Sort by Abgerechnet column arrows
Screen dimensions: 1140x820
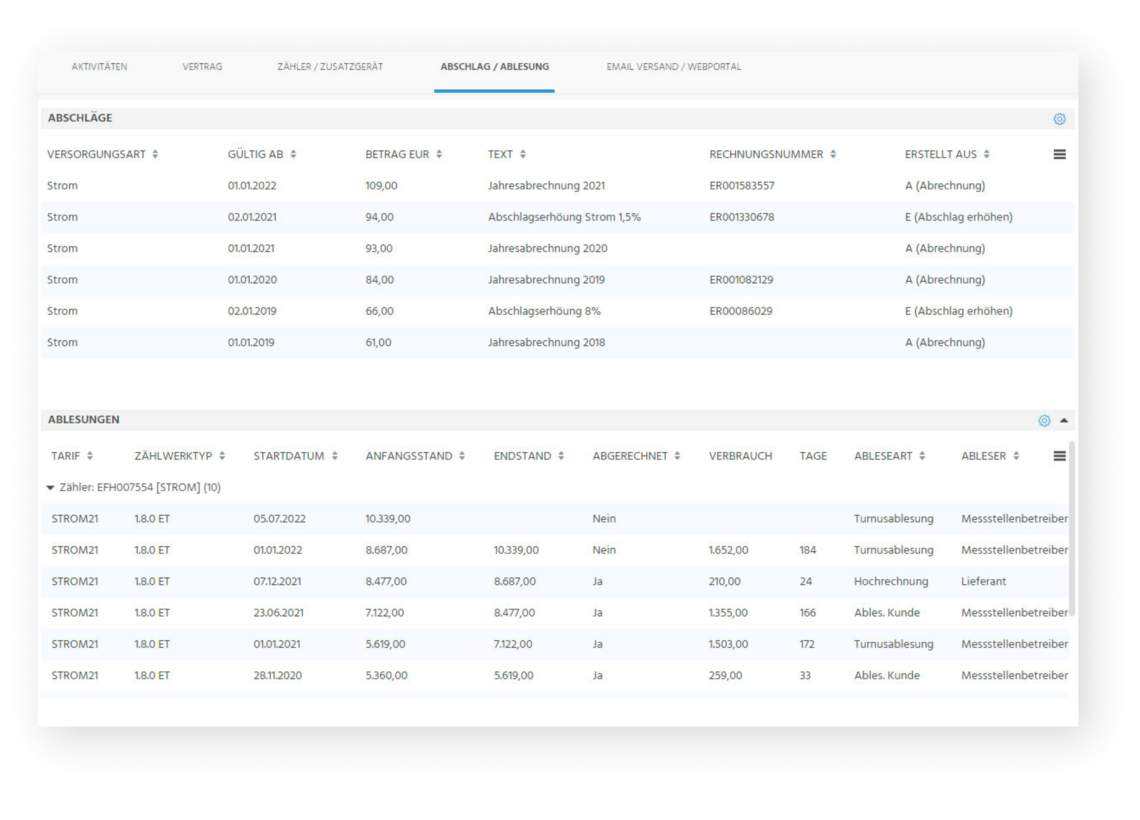tap(677, 456)
